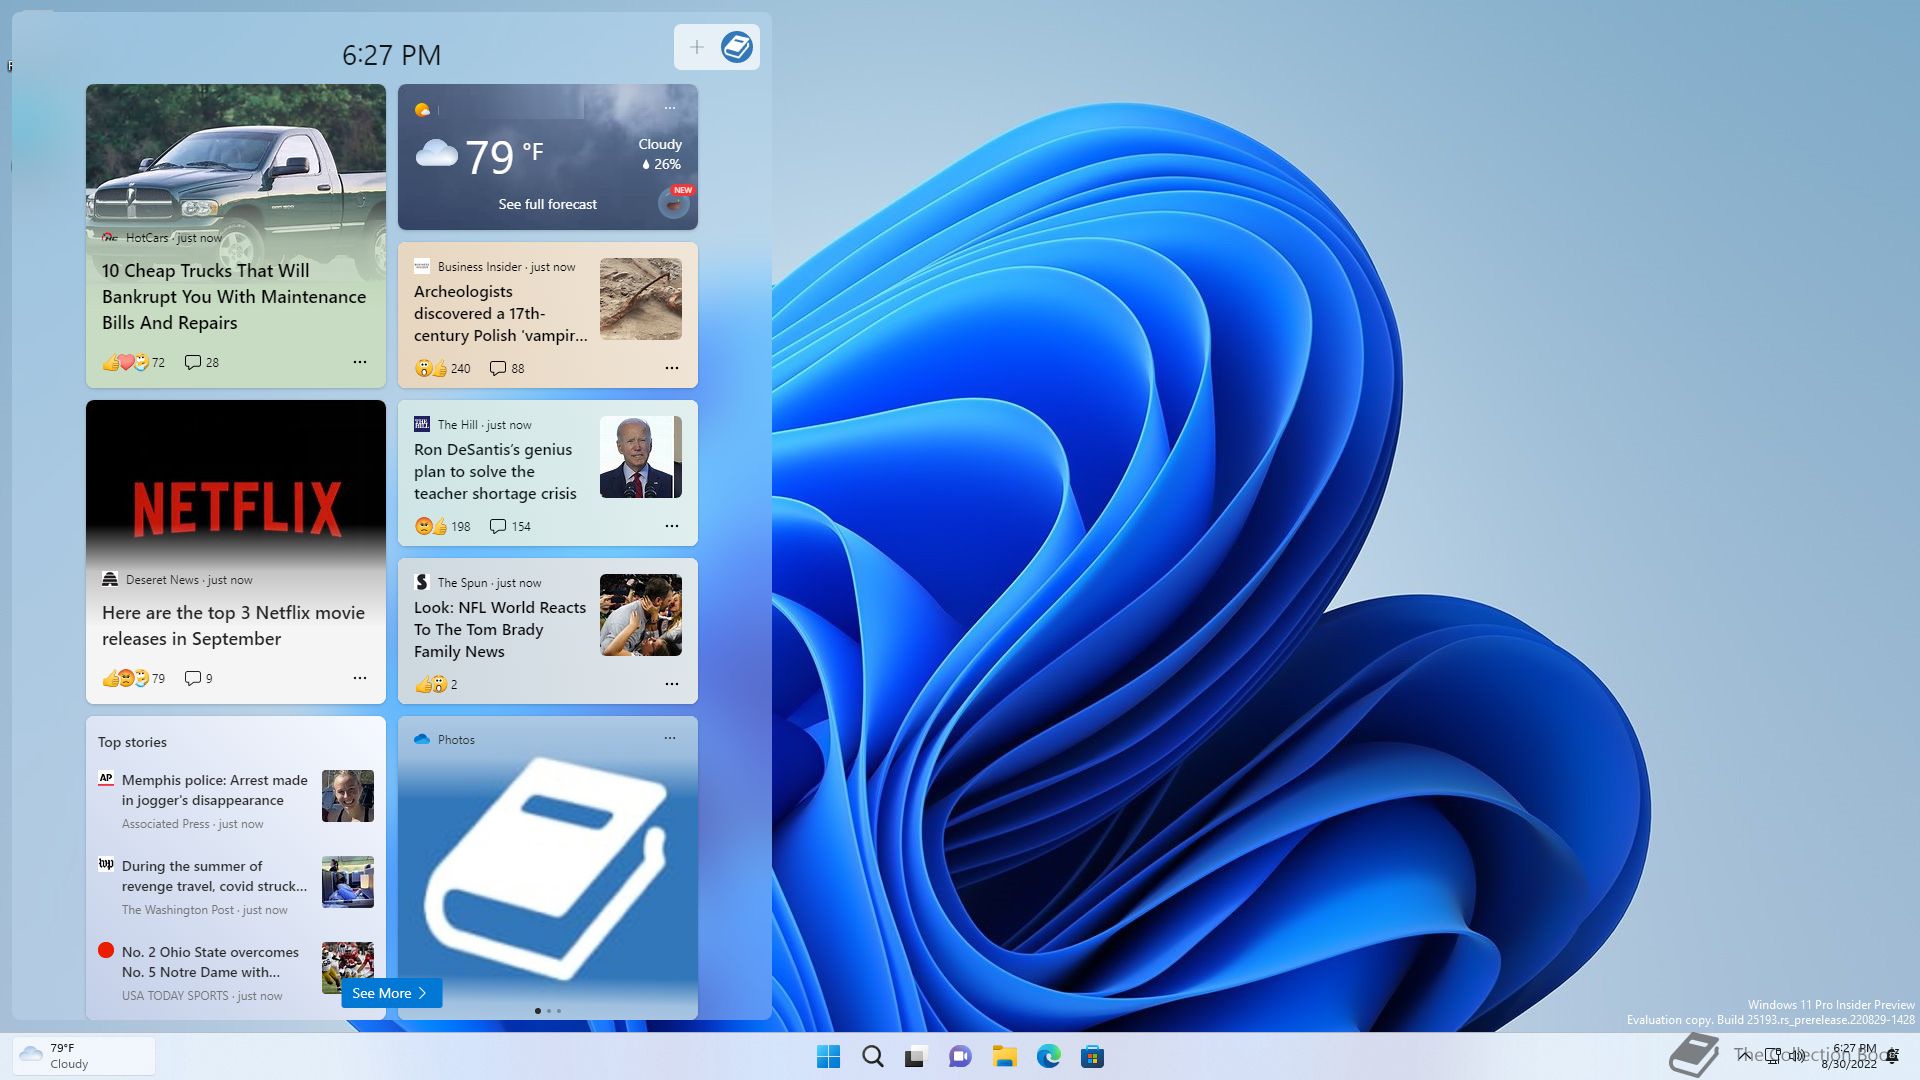Click Associated Press source line
Image resolution: width=1920 pixels, height=1080 pixels.
tap(192, 824)
